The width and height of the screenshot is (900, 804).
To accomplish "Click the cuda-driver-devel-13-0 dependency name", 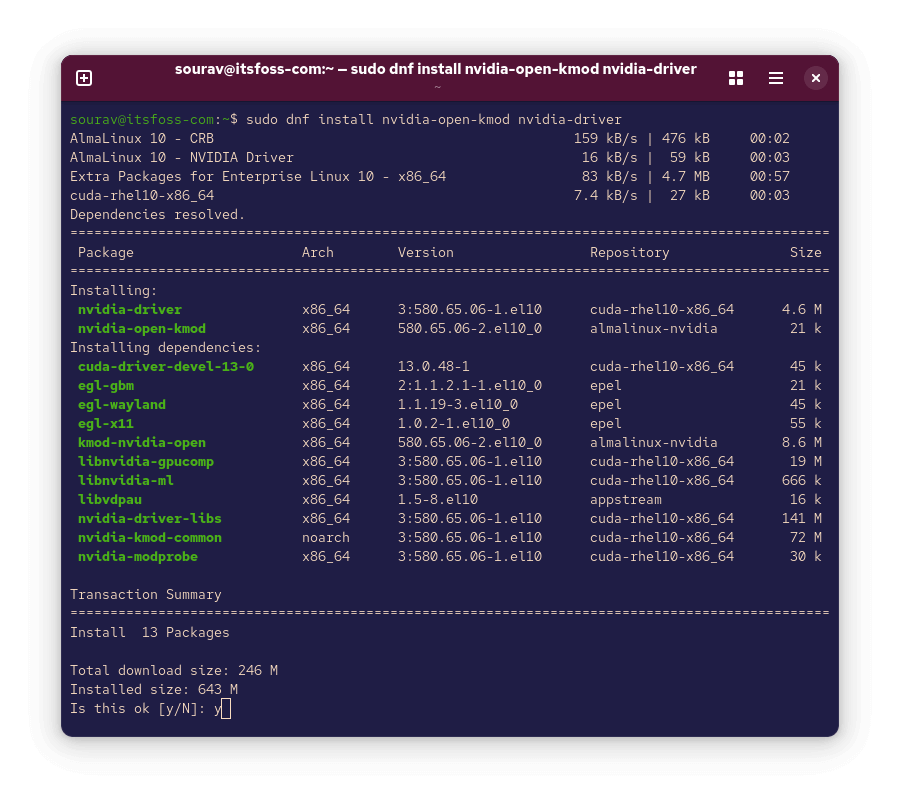I will pos(166,367).
